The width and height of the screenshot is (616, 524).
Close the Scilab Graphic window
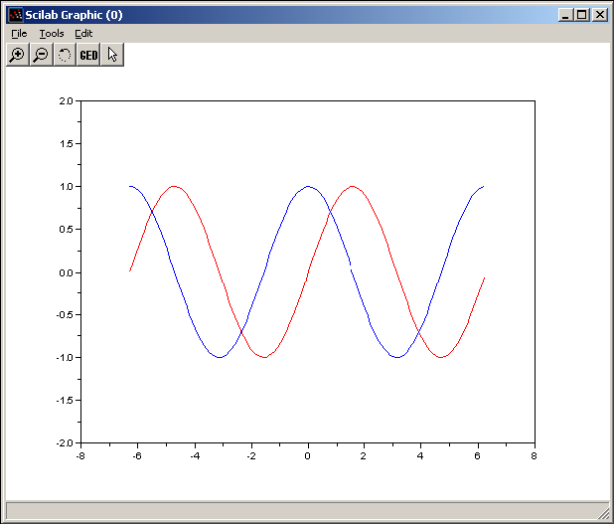point(600,15)
